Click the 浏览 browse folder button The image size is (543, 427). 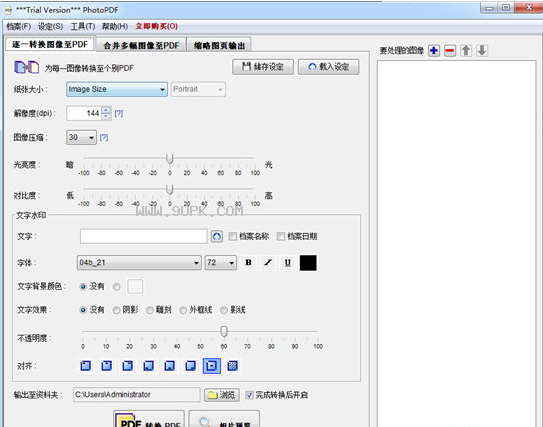tap(222, 395)
